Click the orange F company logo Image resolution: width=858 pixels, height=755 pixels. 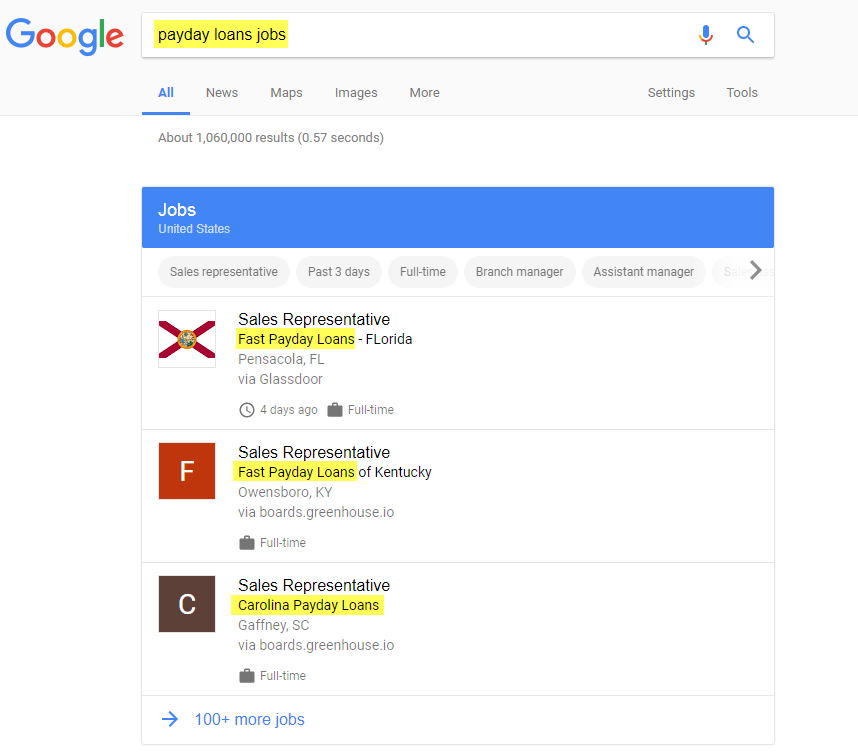point(187,471)
